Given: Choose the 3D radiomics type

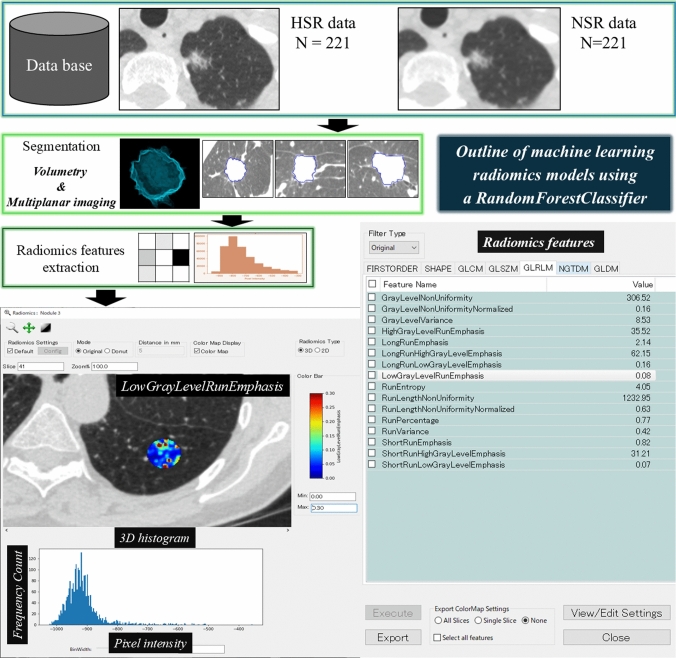Looking at the screenshot, I should [x=300, y=351].
